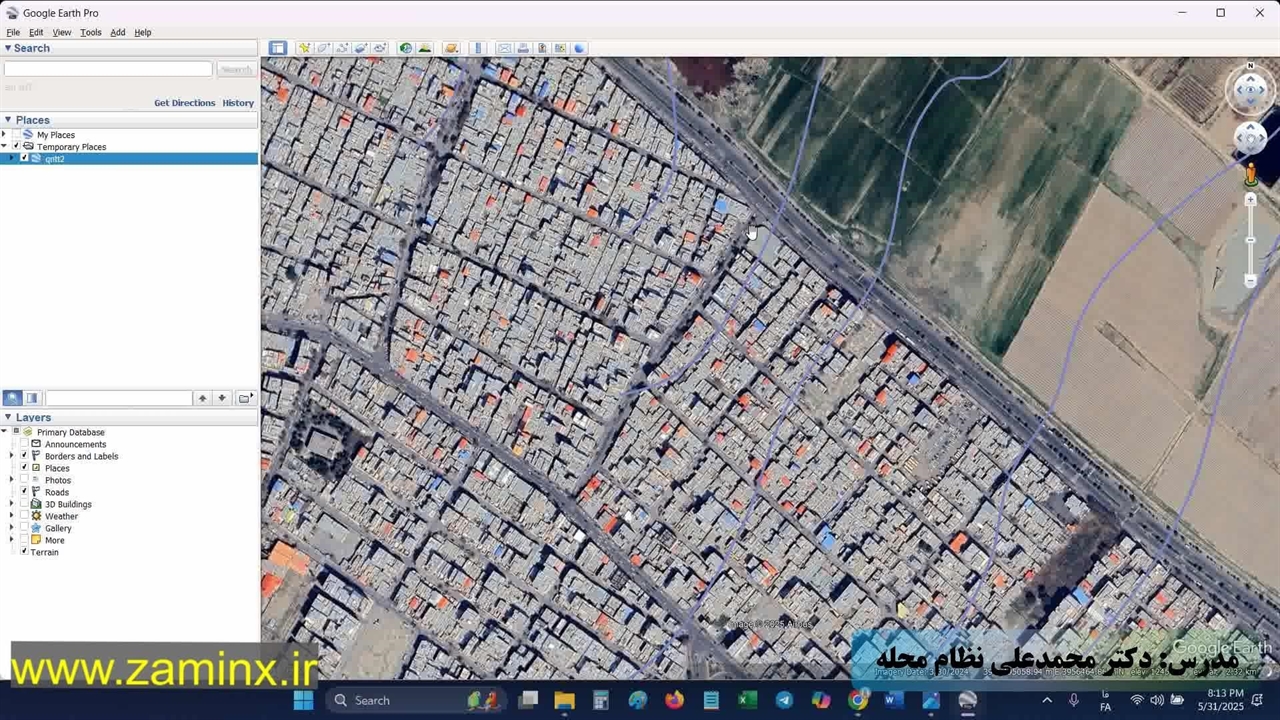This screenshot has height=720, width=1280.
Task: Toggle the sunlight across landscape icon
Action: (x=424, y=48)
